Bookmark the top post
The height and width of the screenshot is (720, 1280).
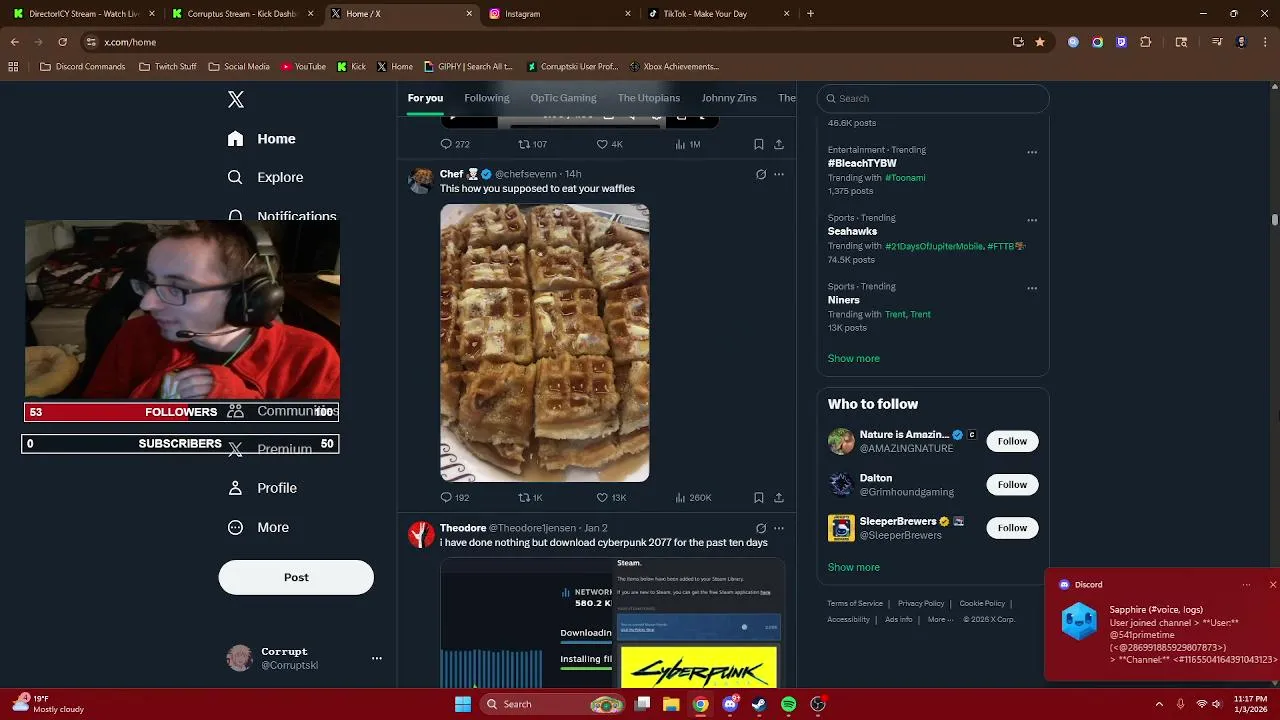tap(759, 144)
